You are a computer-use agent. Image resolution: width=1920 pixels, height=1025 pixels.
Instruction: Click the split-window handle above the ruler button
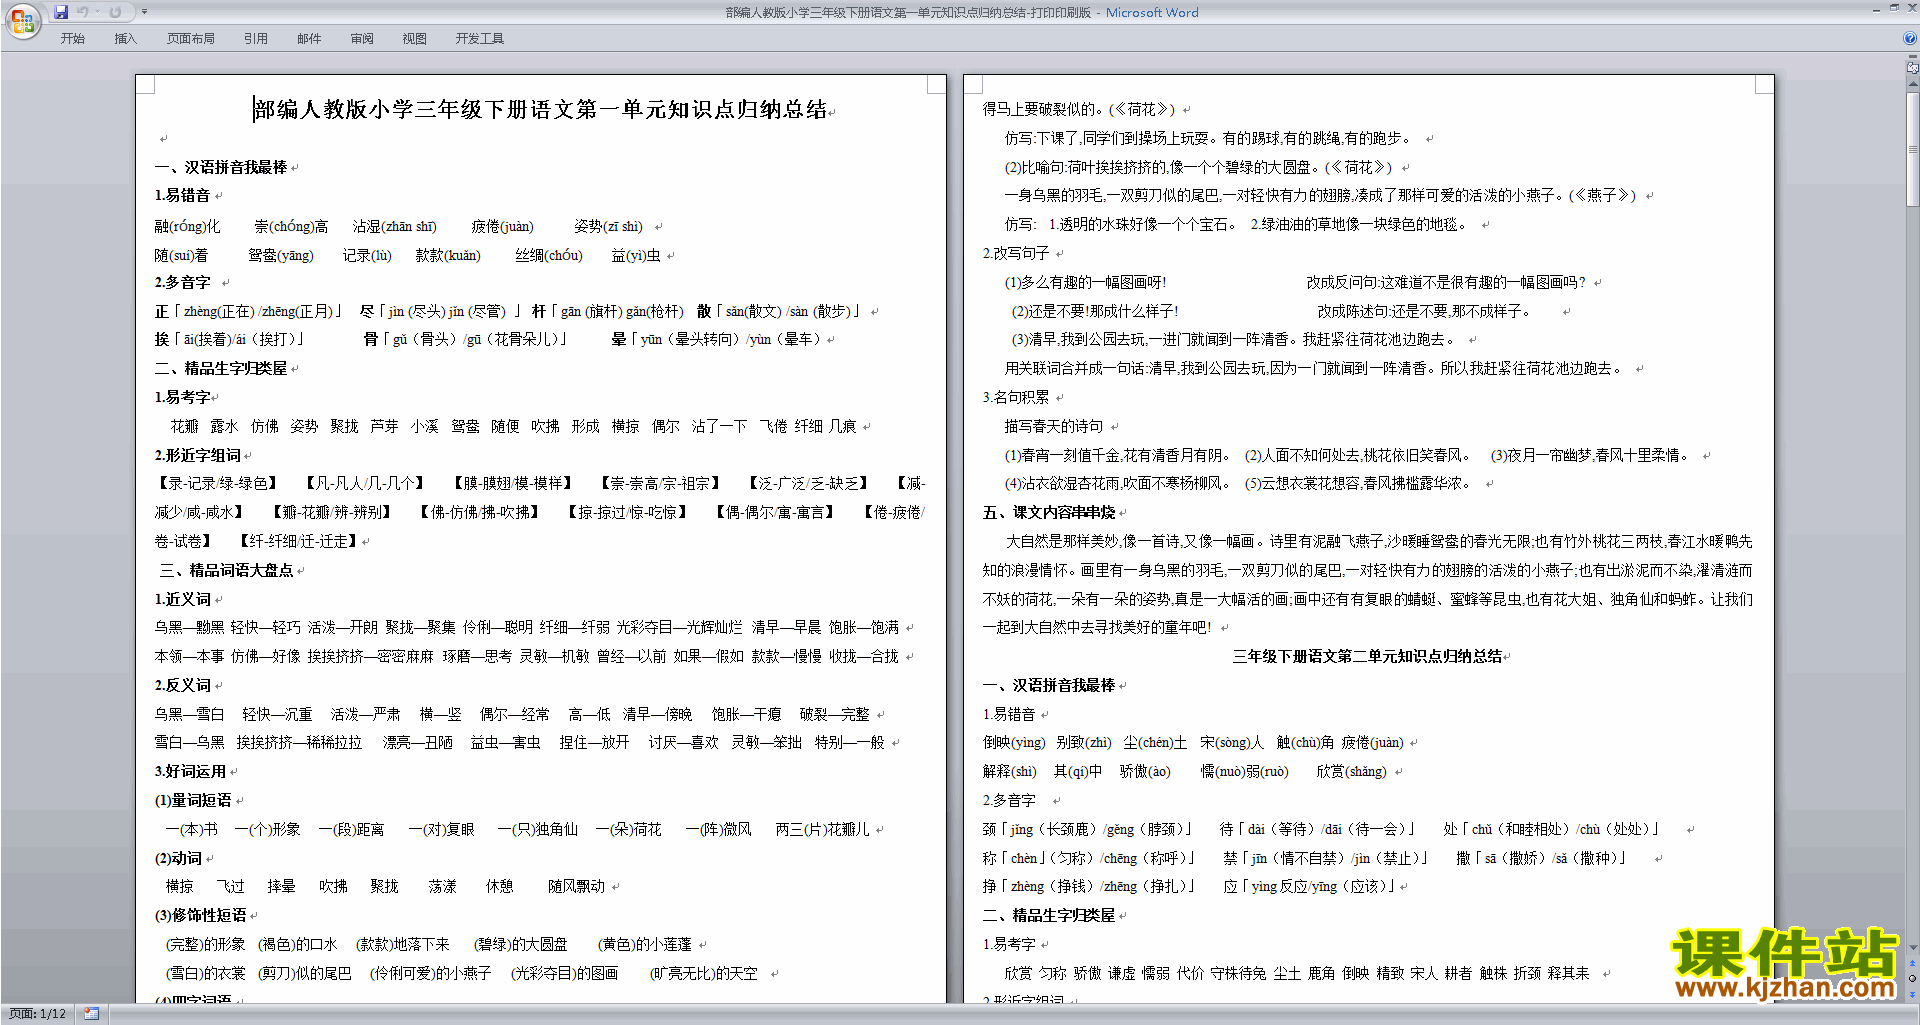[x=1912, y=56]
